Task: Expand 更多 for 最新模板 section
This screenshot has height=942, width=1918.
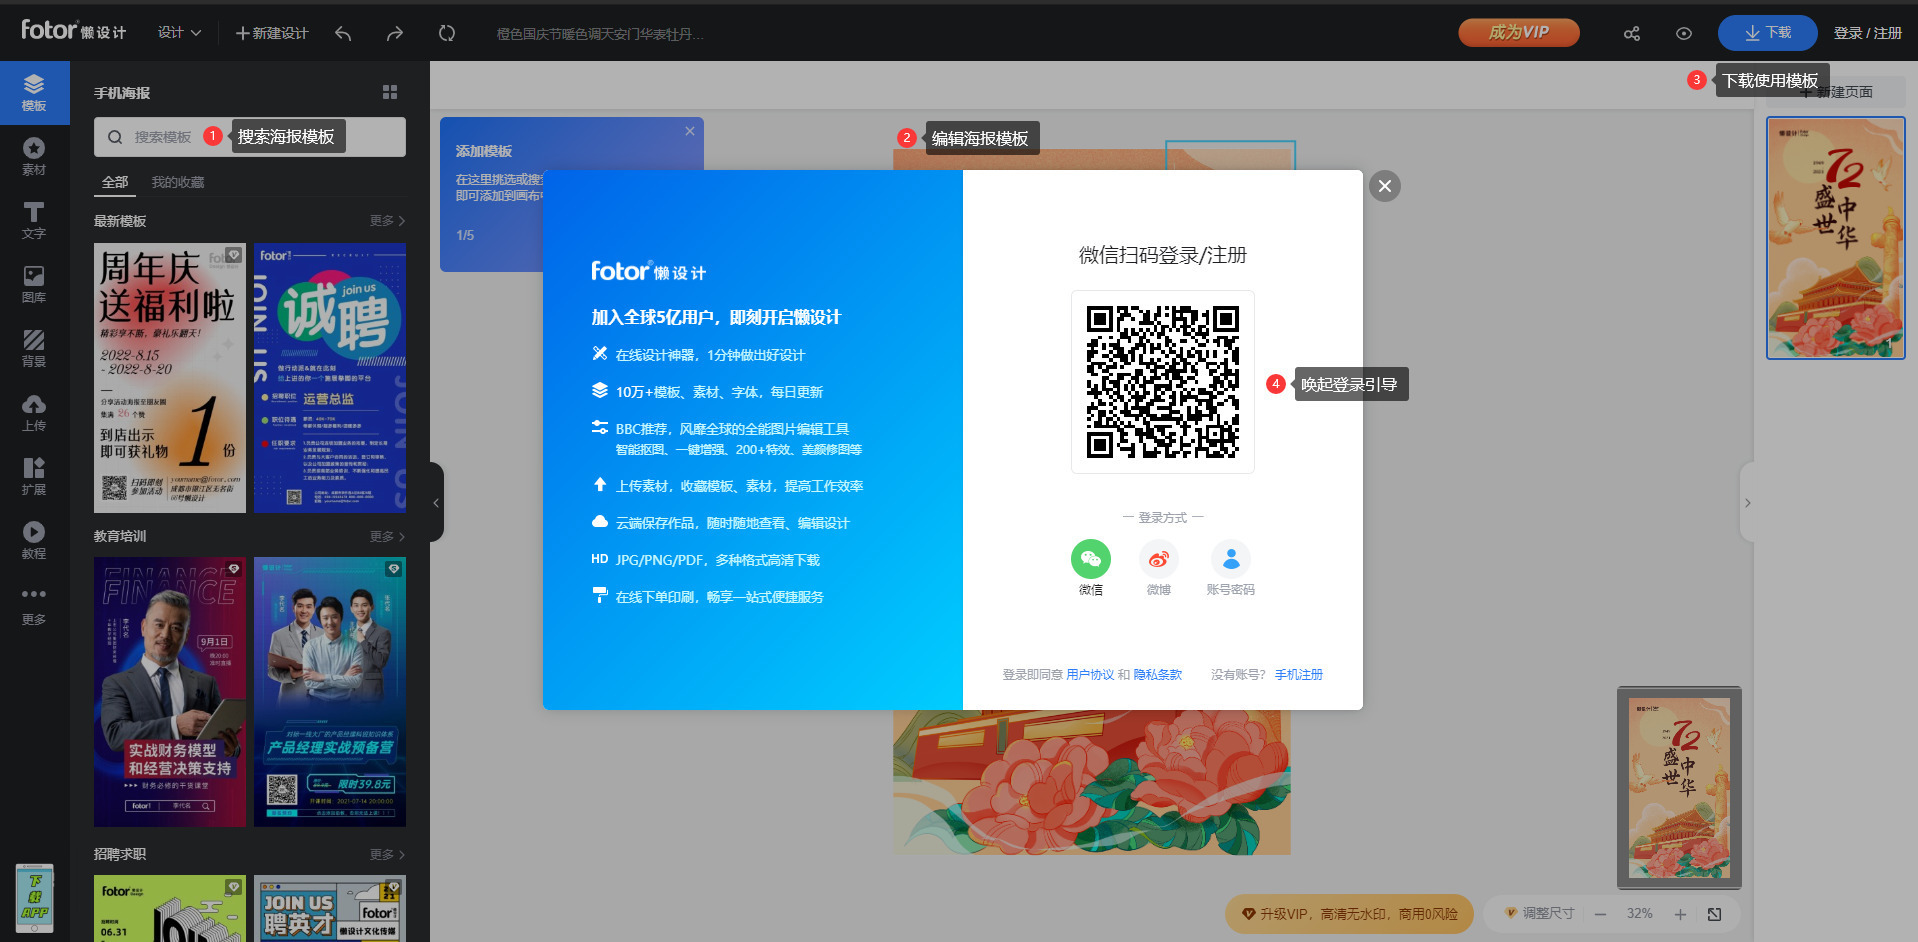Action: point(387,220)
